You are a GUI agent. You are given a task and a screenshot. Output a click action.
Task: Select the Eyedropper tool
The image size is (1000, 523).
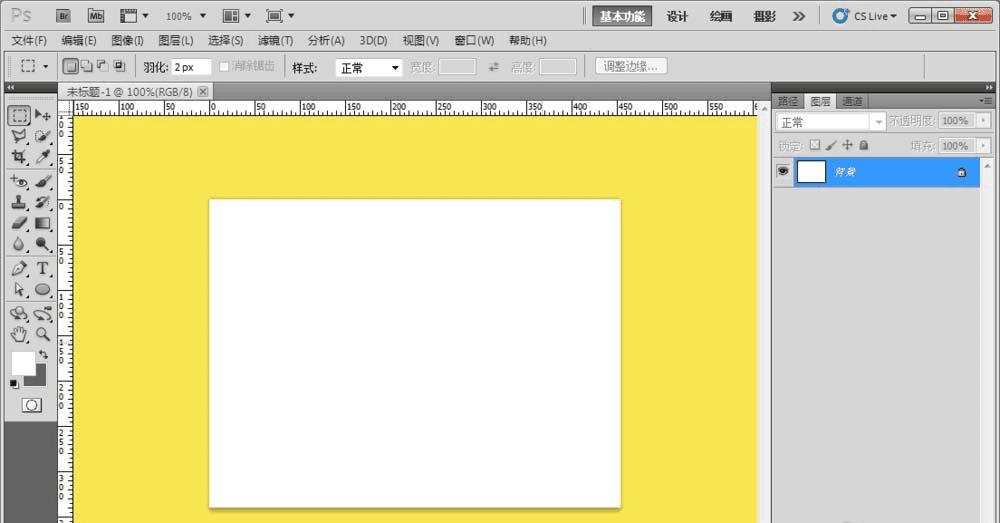pyautogui.click(x=43, y=157)
